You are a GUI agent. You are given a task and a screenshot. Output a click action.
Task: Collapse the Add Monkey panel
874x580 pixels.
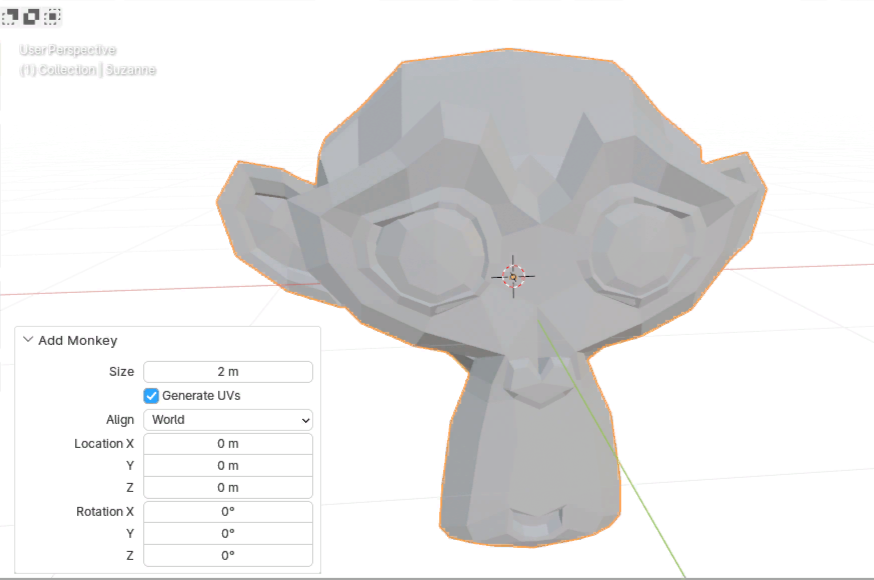point(28,340)
